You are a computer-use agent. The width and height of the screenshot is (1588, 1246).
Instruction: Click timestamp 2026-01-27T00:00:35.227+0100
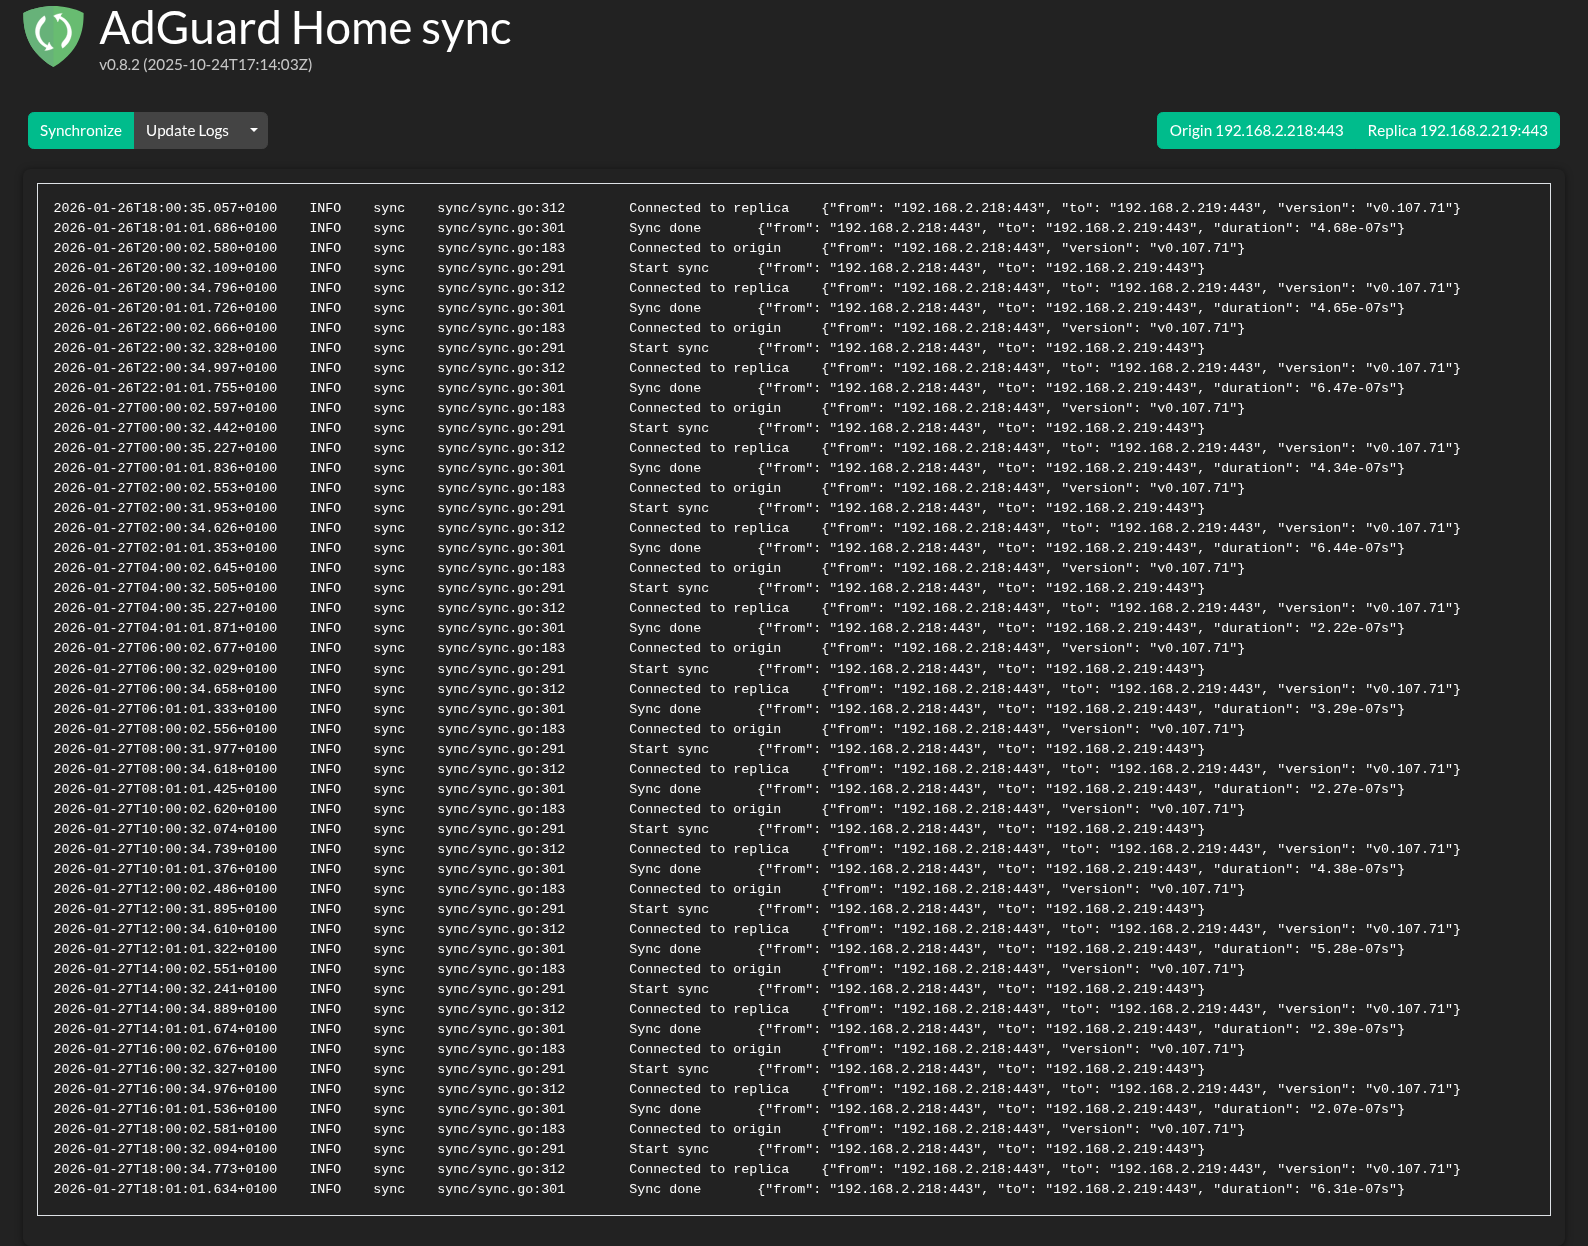coord(165,448)
